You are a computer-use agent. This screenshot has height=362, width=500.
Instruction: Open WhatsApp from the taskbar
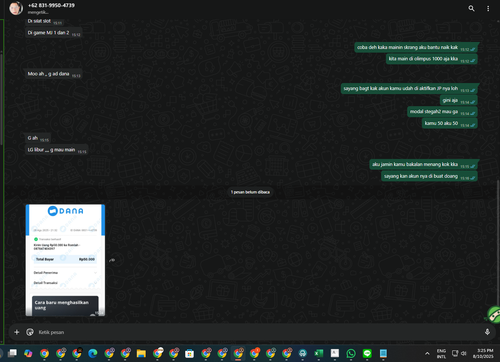point(351,353)
